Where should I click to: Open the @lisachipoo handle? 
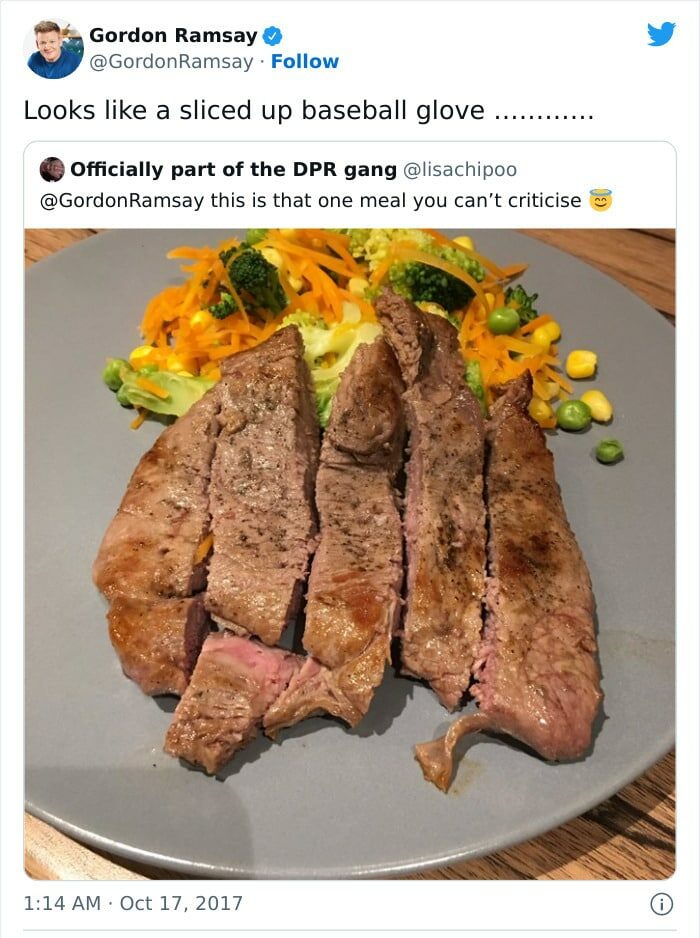[460, 170]
